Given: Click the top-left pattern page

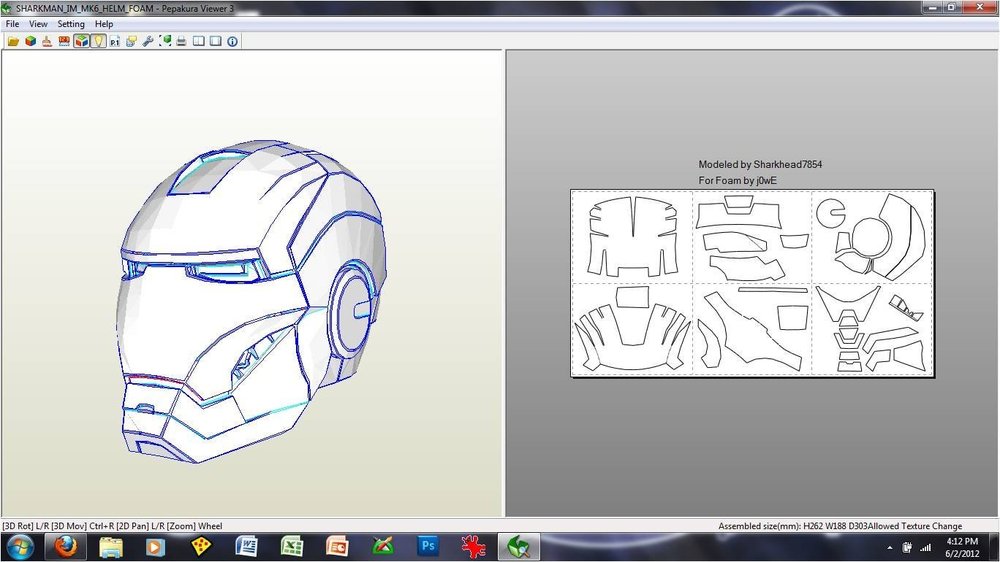Looking at the screenshot, I should (632, 237).
